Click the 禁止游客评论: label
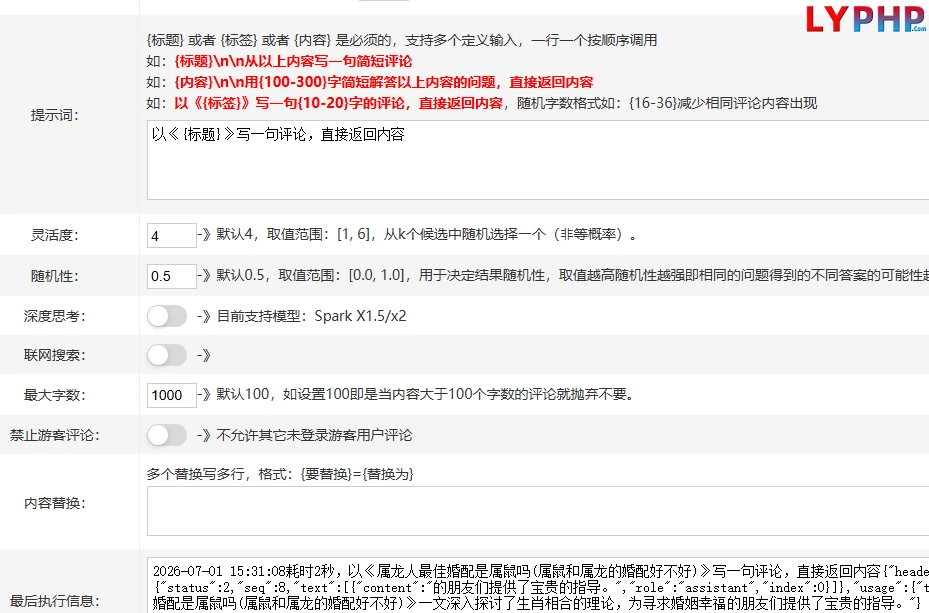Screen dimensions: 929x613 tap(55, 435)
